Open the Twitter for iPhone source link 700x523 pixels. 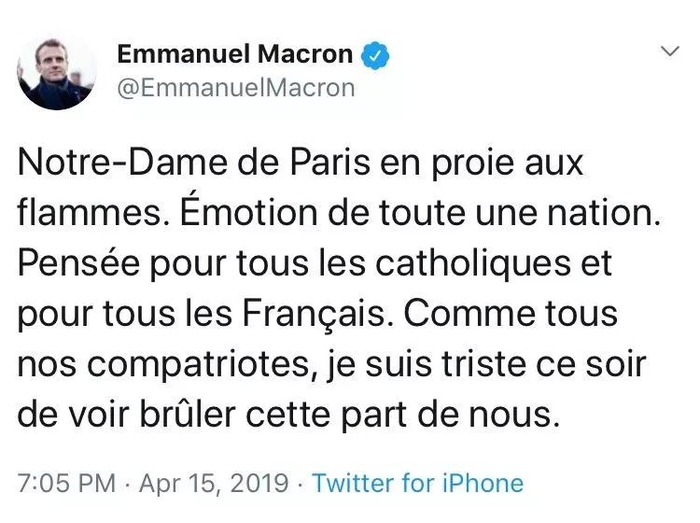pos(417,484)
